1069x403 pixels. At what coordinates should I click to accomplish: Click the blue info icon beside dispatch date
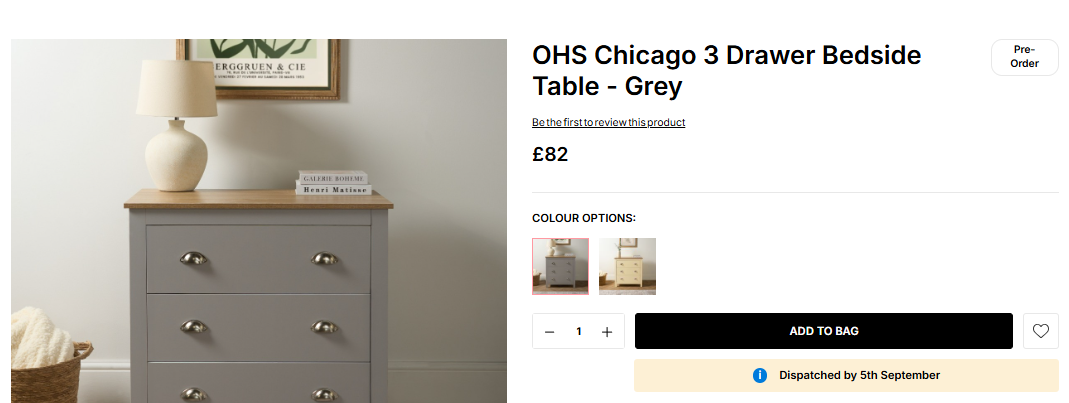coord(759,375)
